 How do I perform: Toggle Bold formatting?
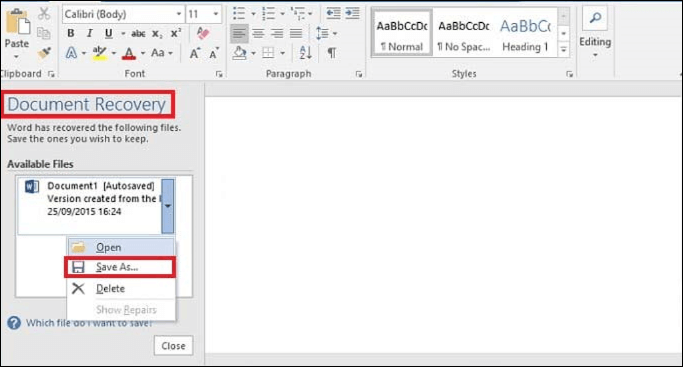[71, 34]
